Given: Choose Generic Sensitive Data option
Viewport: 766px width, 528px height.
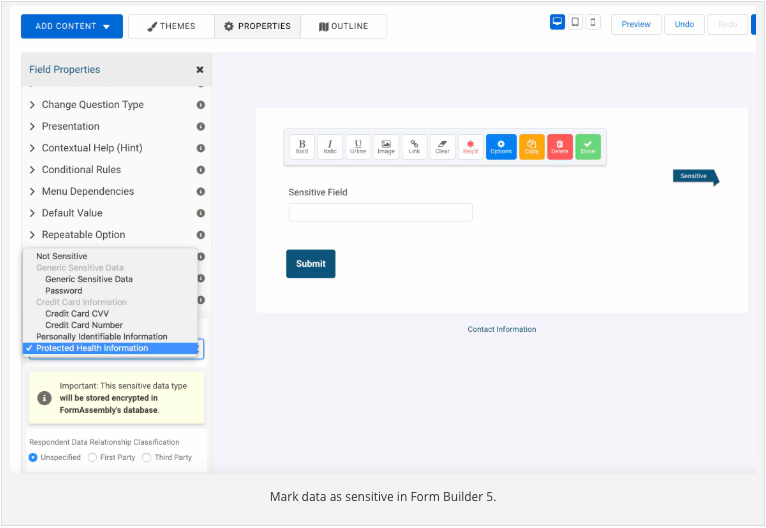Looking at the screenshot, I should click(110, 279).
